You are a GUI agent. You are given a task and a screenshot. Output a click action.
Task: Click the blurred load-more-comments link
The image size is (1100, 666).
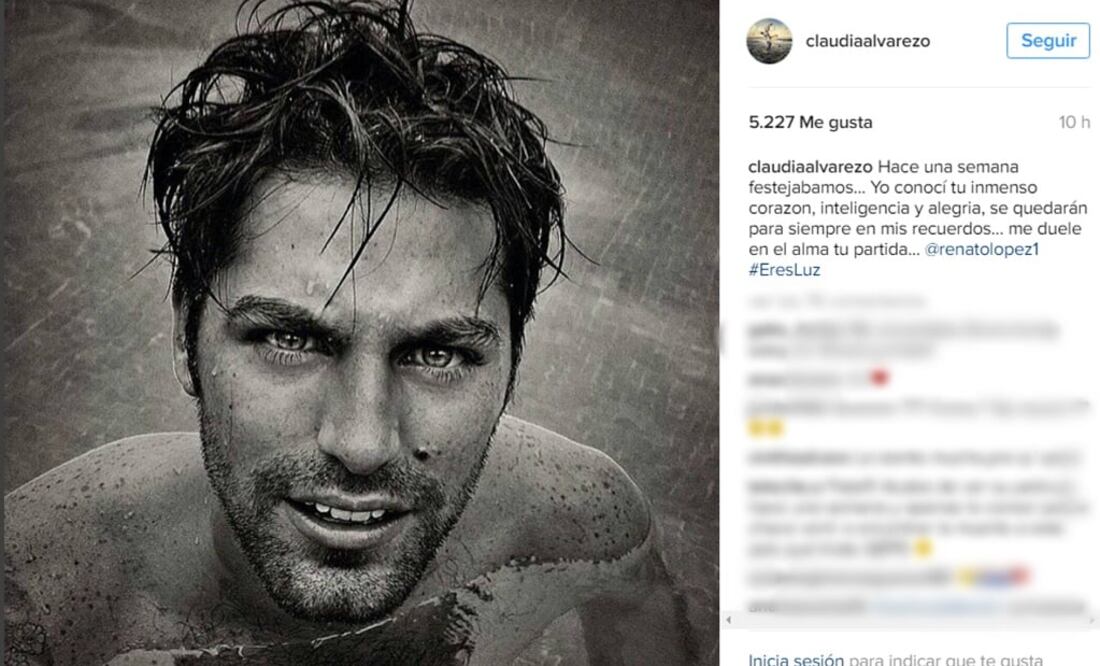(837, 302)
